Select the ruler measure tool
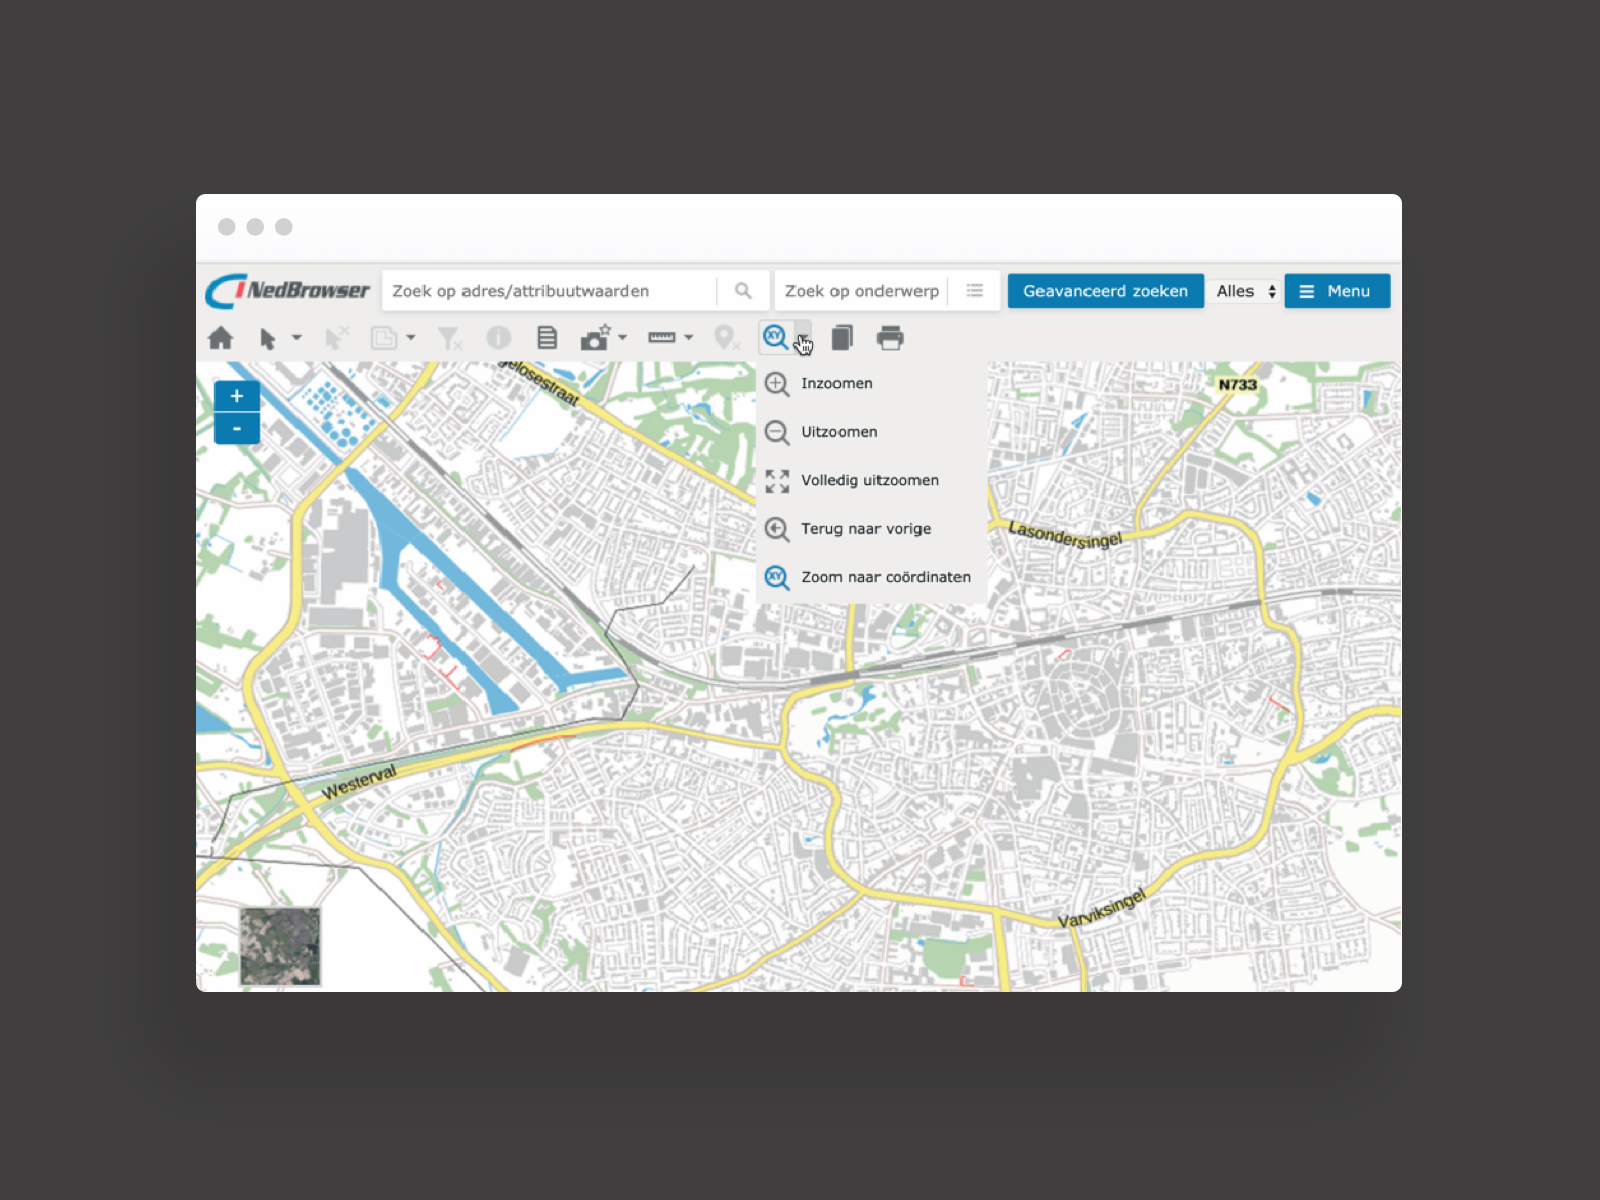The height and width of the screenshot is (1200, 1600). pyautogui.click(x=662, y=338)
